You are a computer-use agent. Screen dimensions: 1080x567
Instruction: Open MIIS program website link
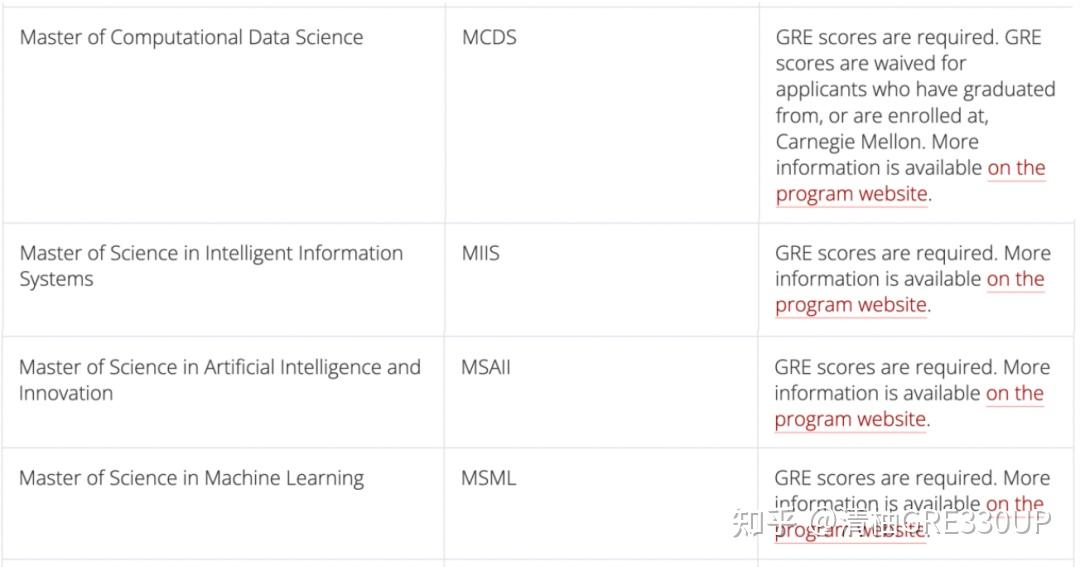[x=850, y=305]
